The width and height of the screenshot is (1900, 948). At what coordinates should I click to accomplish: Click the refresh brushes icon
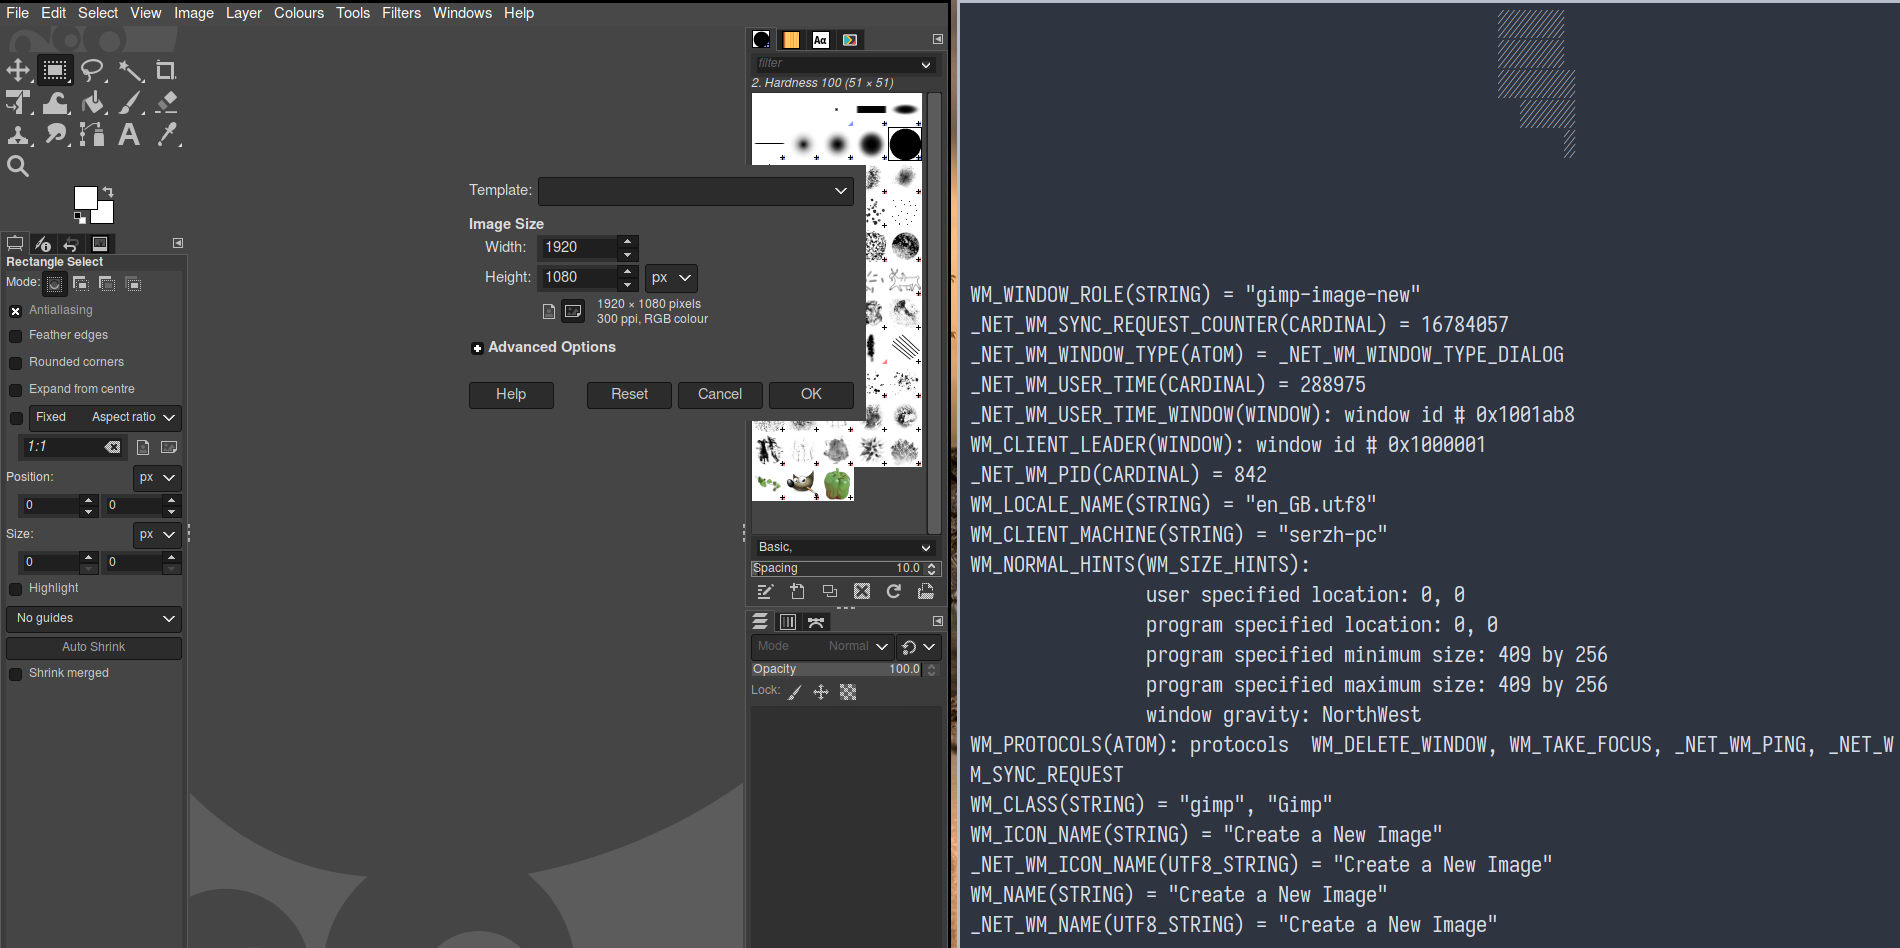[x=893, y=591]
